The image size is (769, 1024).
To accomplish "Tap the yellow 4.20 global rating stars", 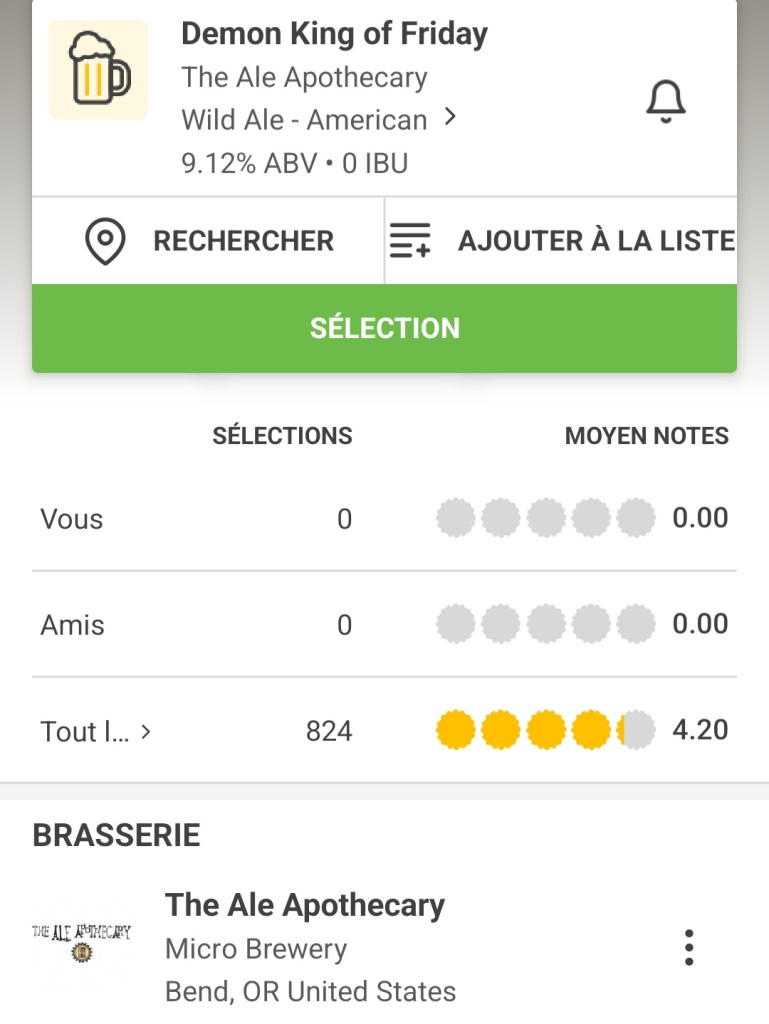I will coord(545,731).
